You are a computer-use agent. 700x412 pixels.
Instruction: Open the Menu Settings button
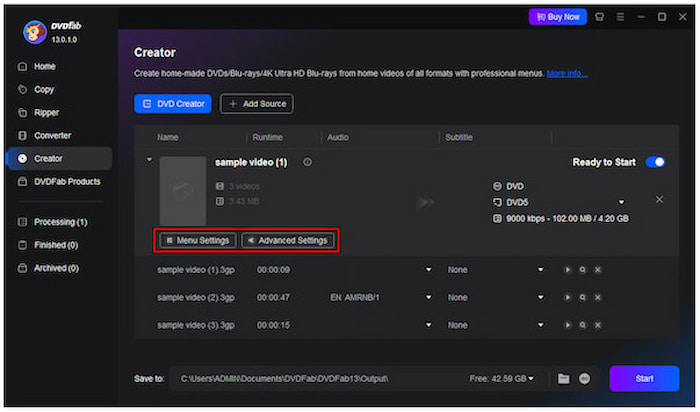point(197,240)
